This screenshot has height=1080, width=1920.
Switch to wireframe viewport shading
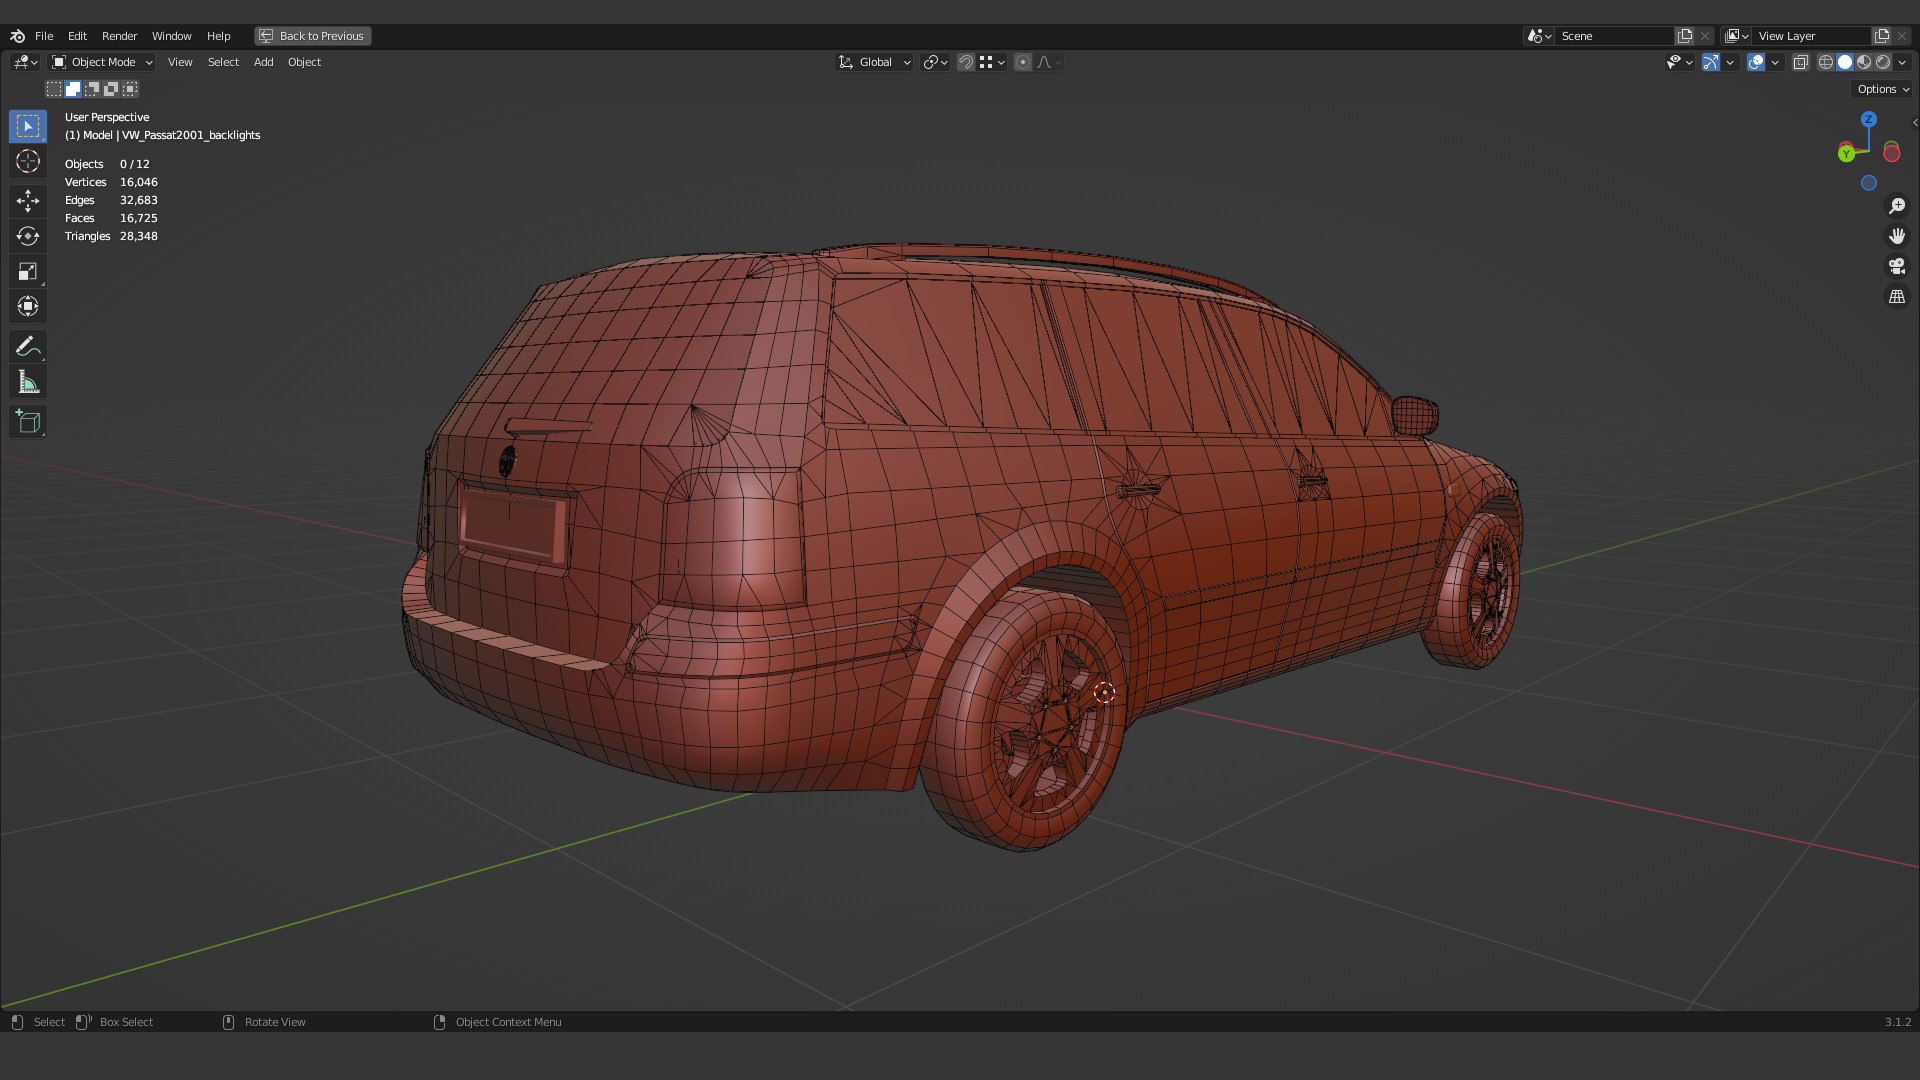coord(1826,62)
